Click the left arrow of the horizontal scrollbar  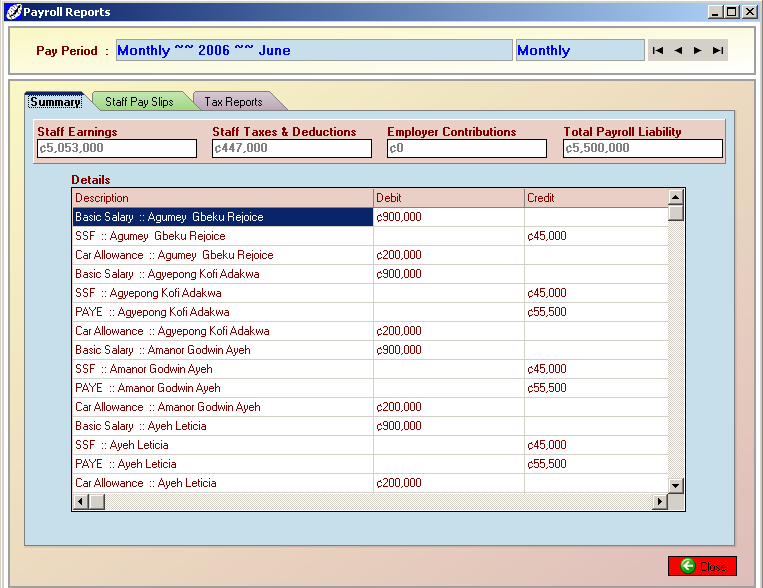pos(81,501)
